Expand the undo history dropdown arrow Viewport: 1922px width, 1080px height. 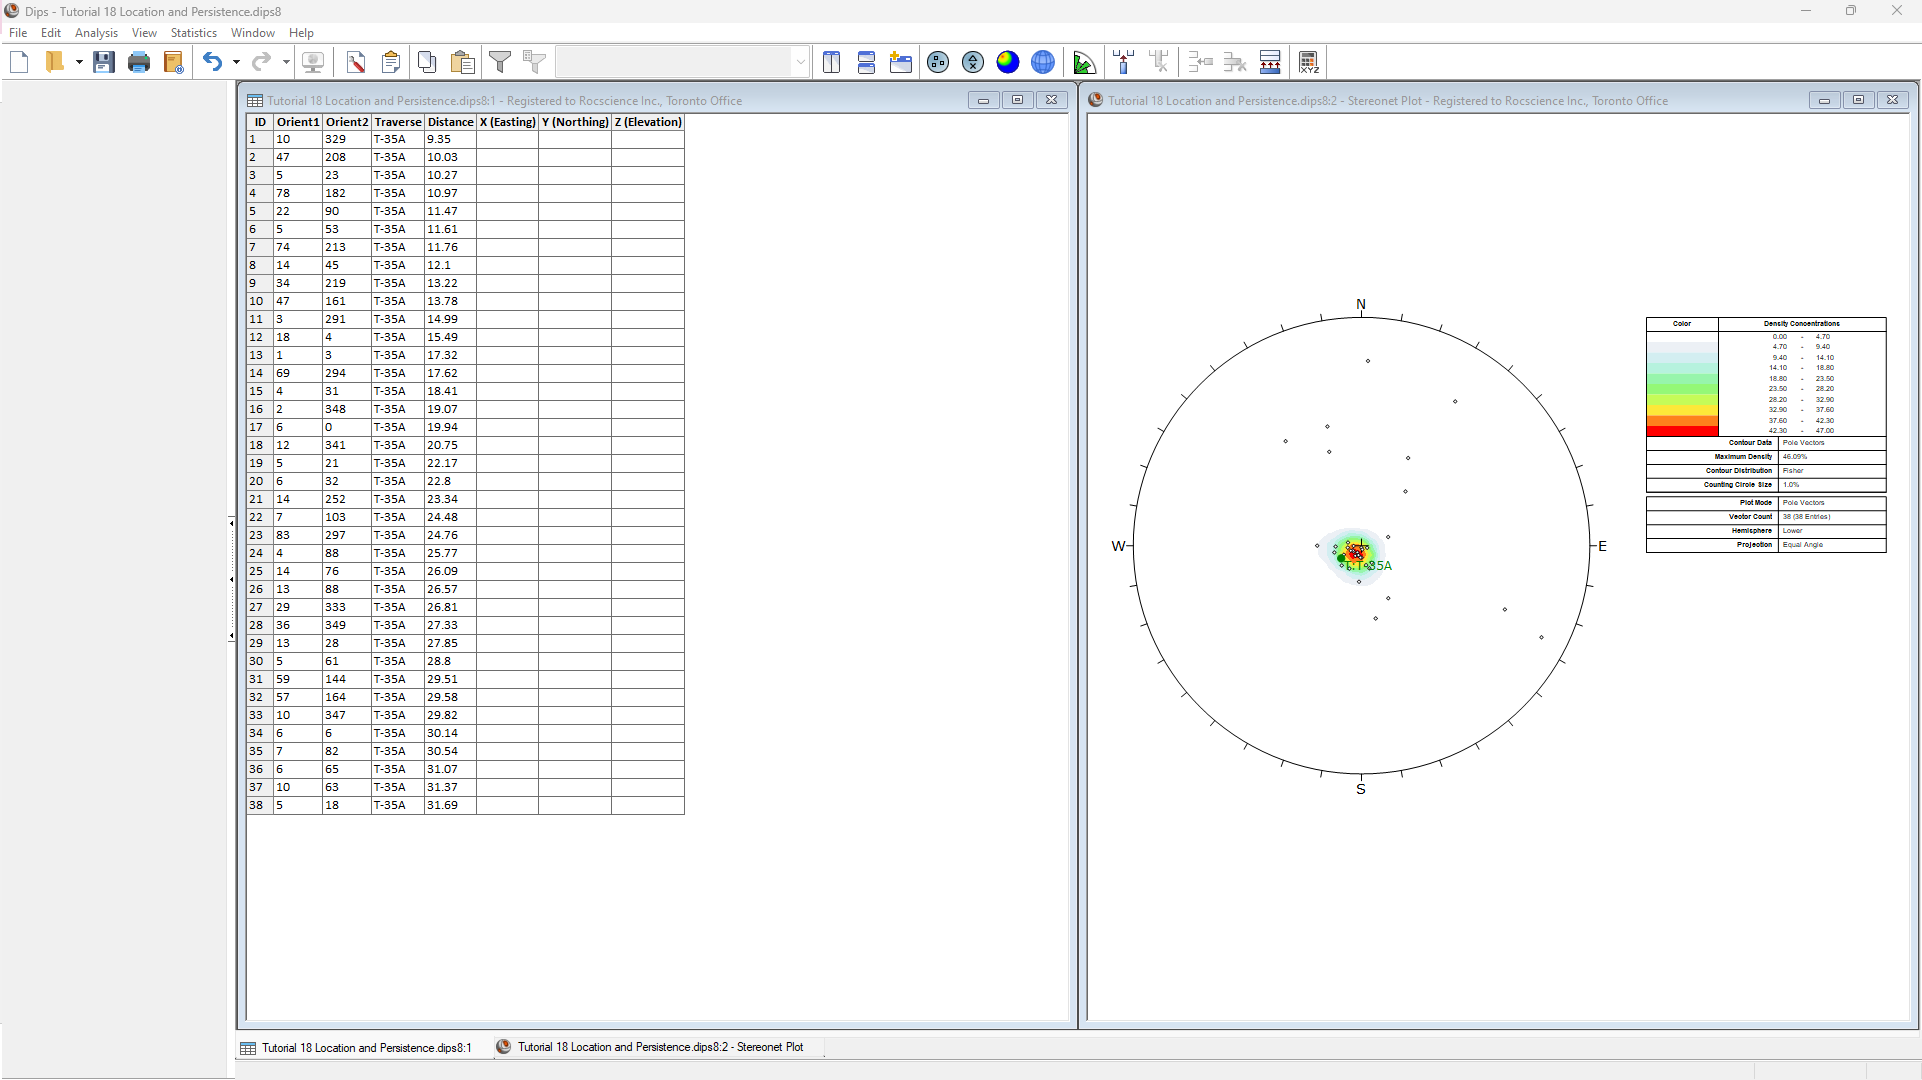(236, 62)
